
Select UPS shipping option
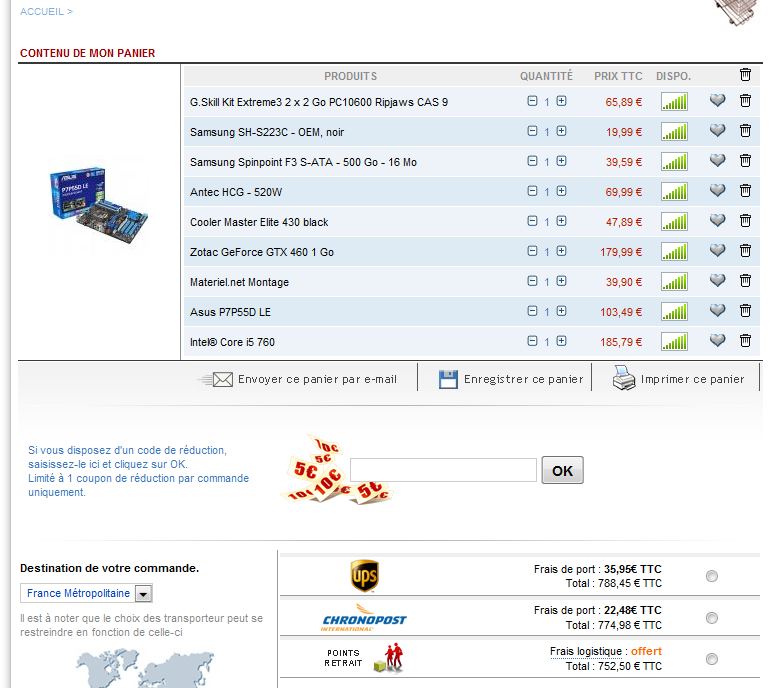711,576
